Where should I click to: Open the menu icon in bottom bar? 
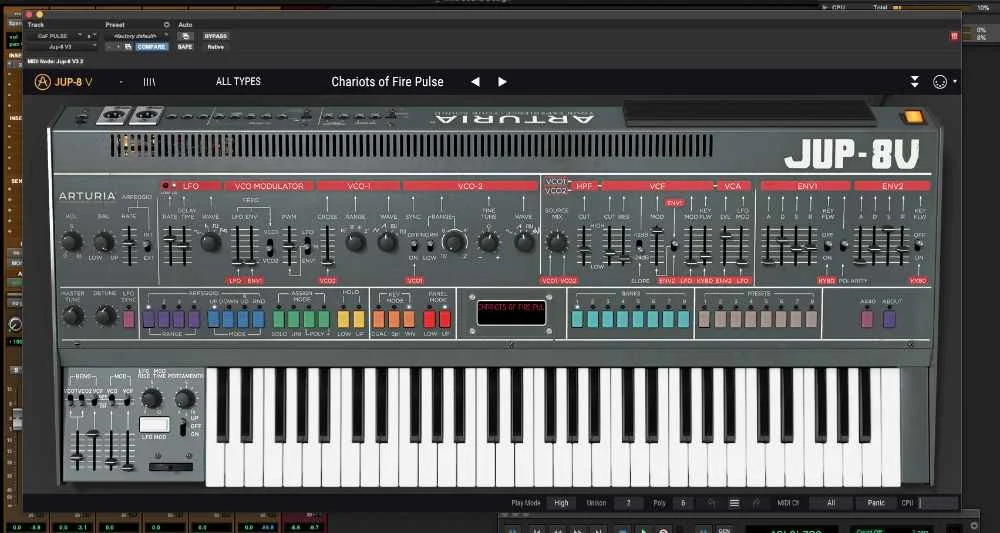click(x=734, y=503)
